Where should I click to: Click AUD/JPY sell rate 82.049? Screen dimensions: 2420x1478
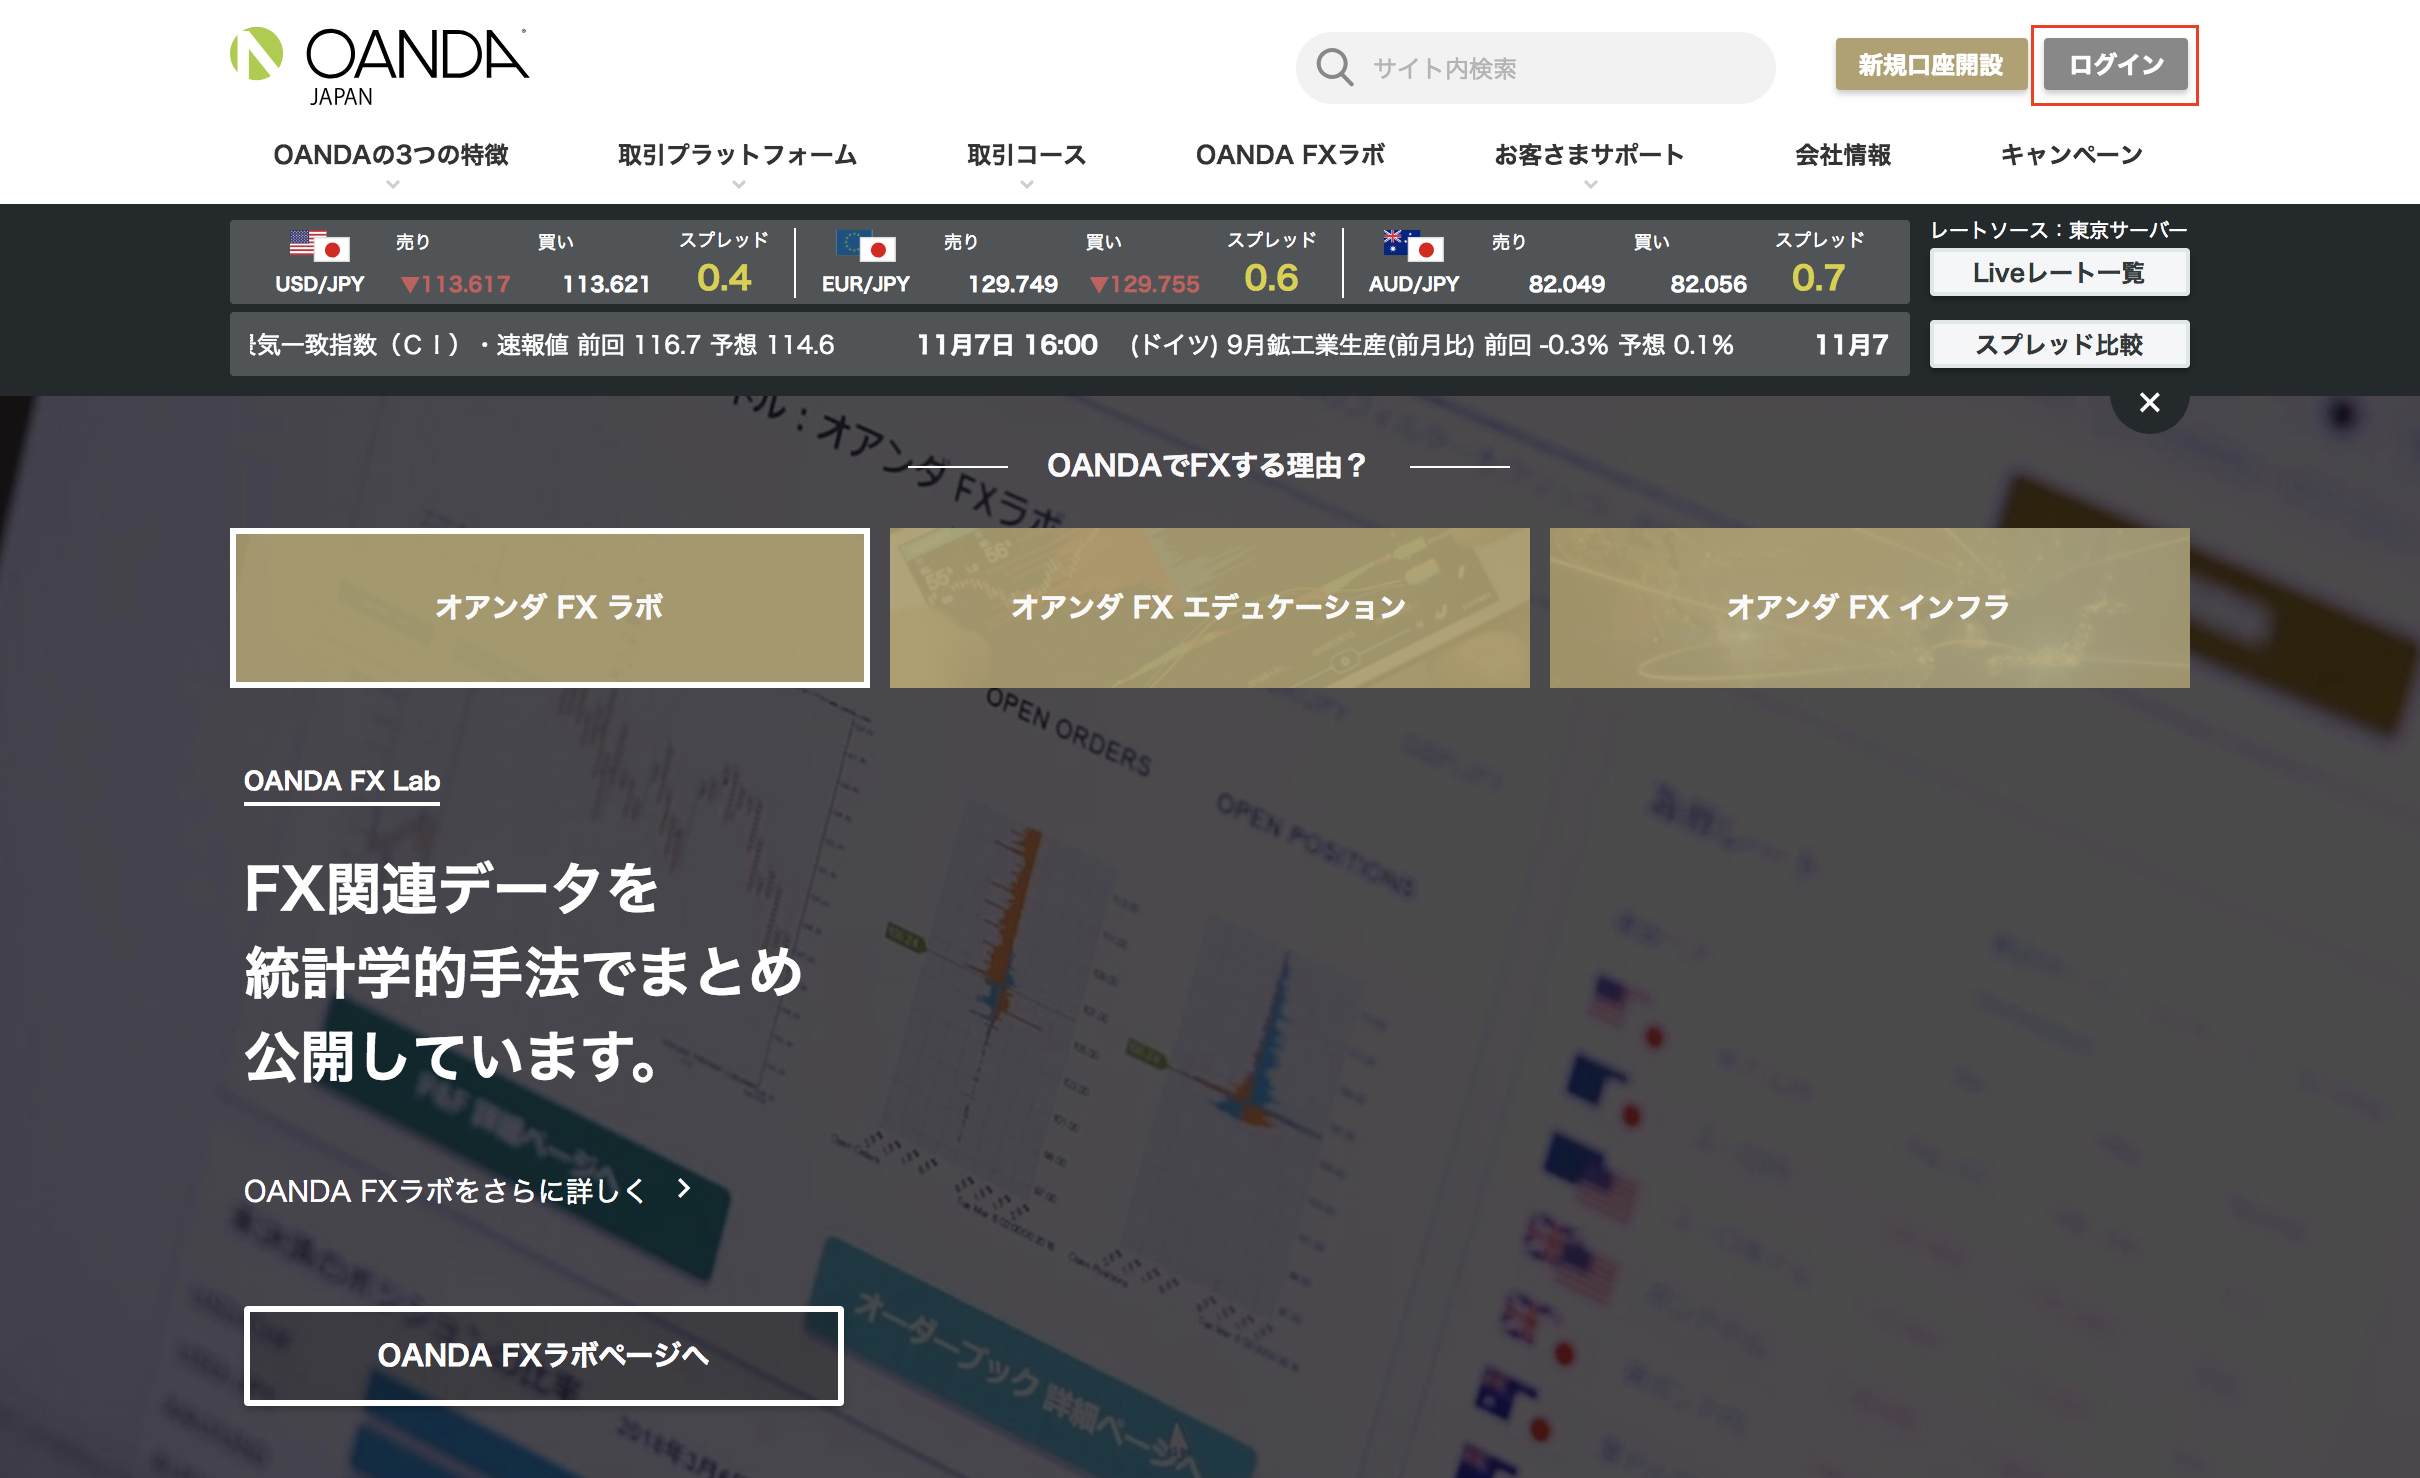tap(1566, 284)
